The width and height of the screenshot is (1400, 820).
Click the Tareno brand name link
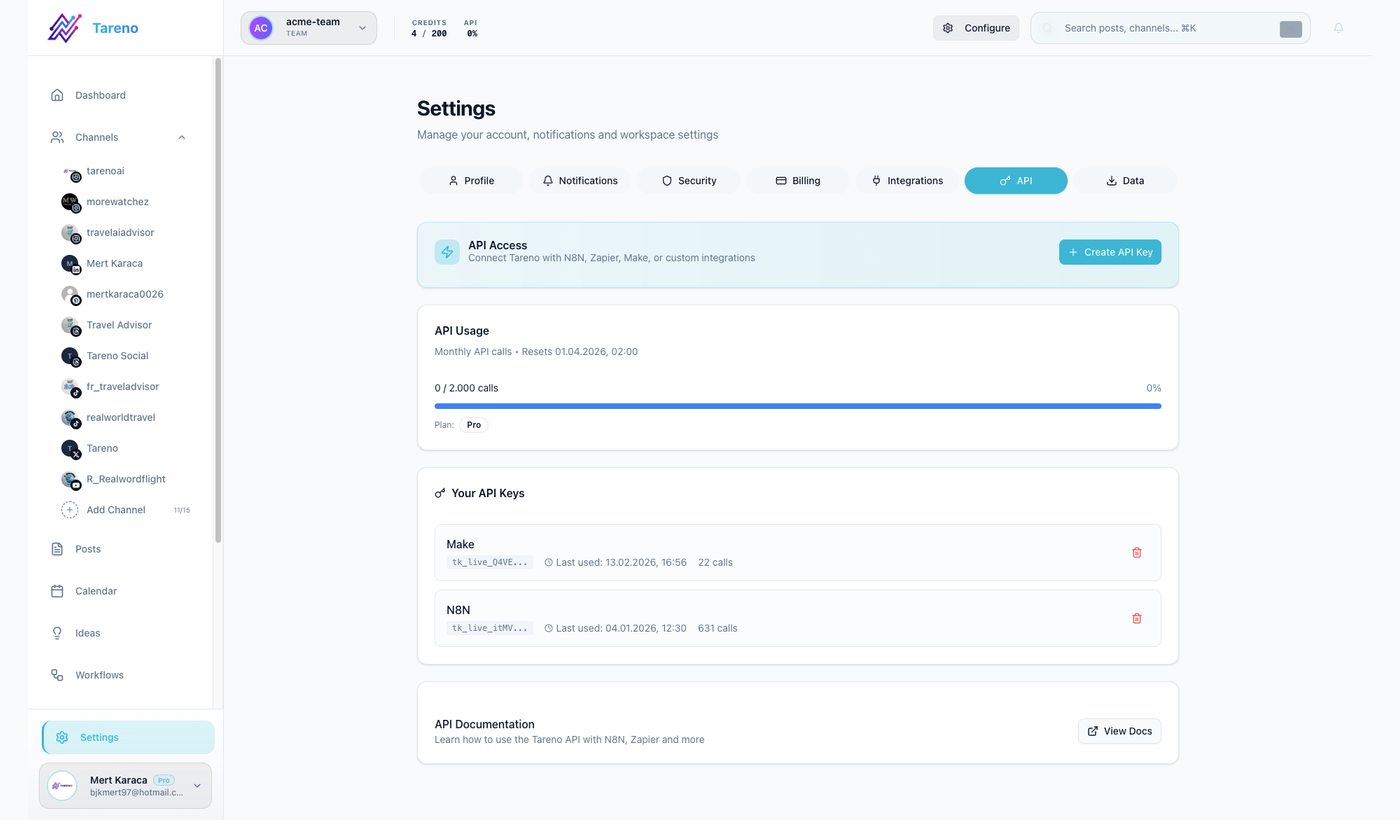point(115,28)
